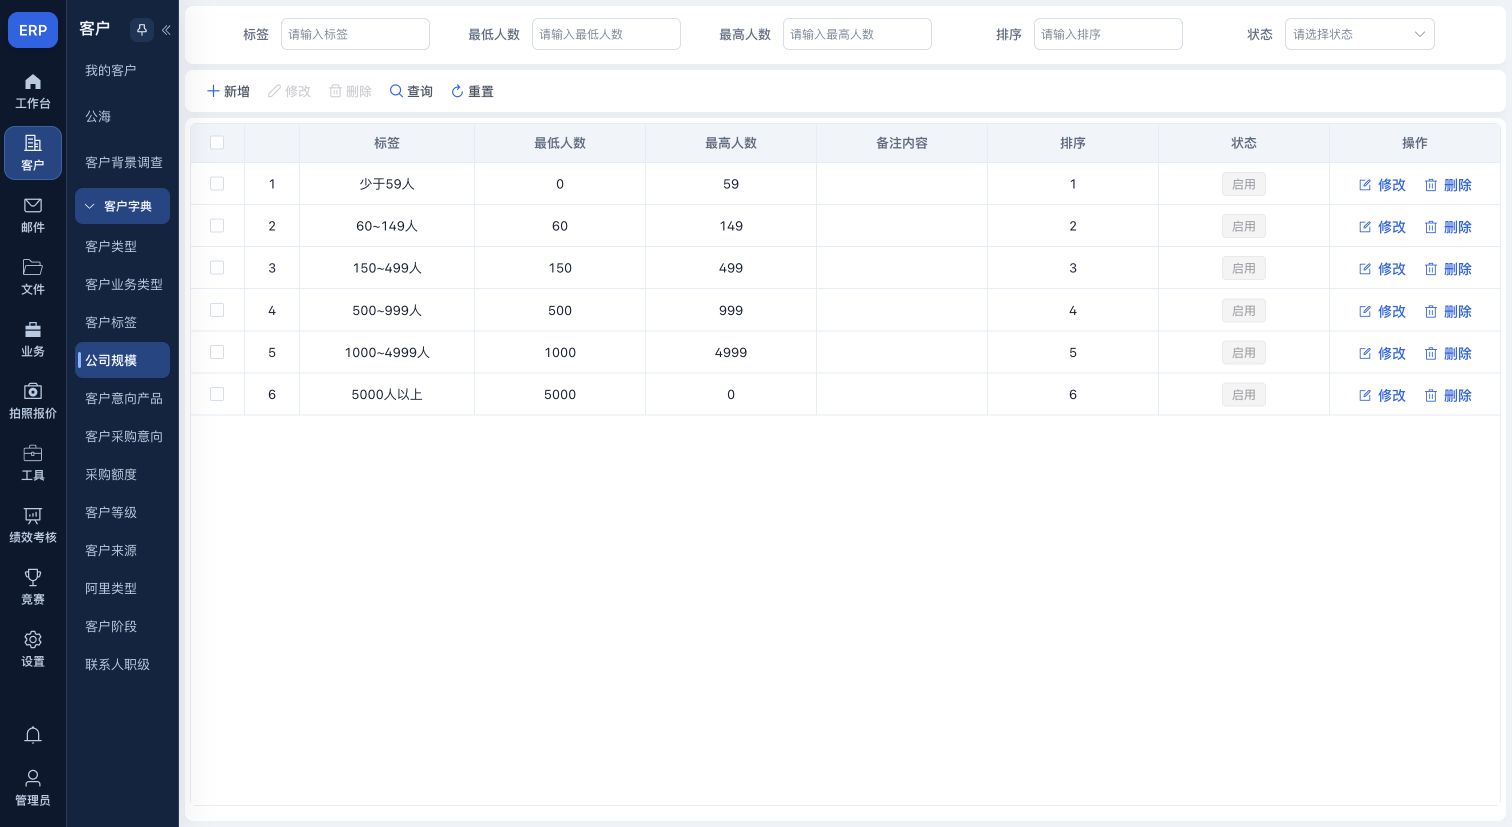
Task: Click the ERP logo
Action: 33,30
